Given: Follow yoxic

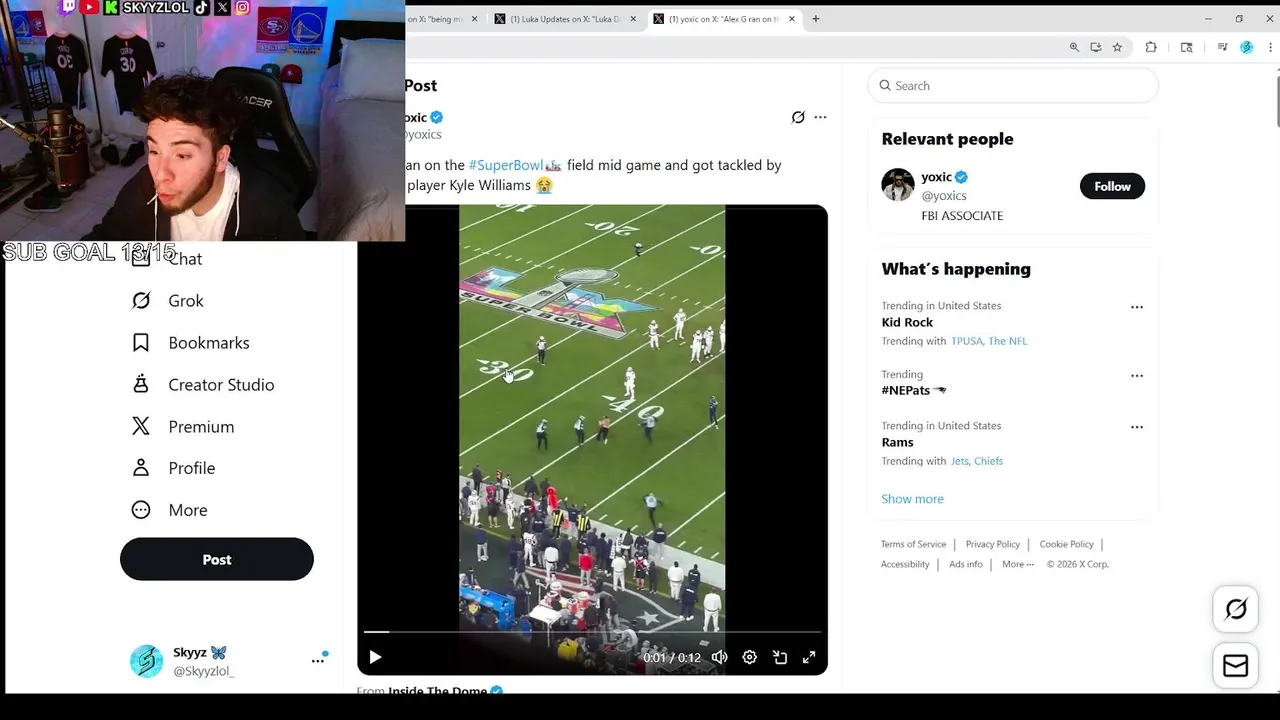Looking at the screenshot, I should click(x=1112, y=186).
